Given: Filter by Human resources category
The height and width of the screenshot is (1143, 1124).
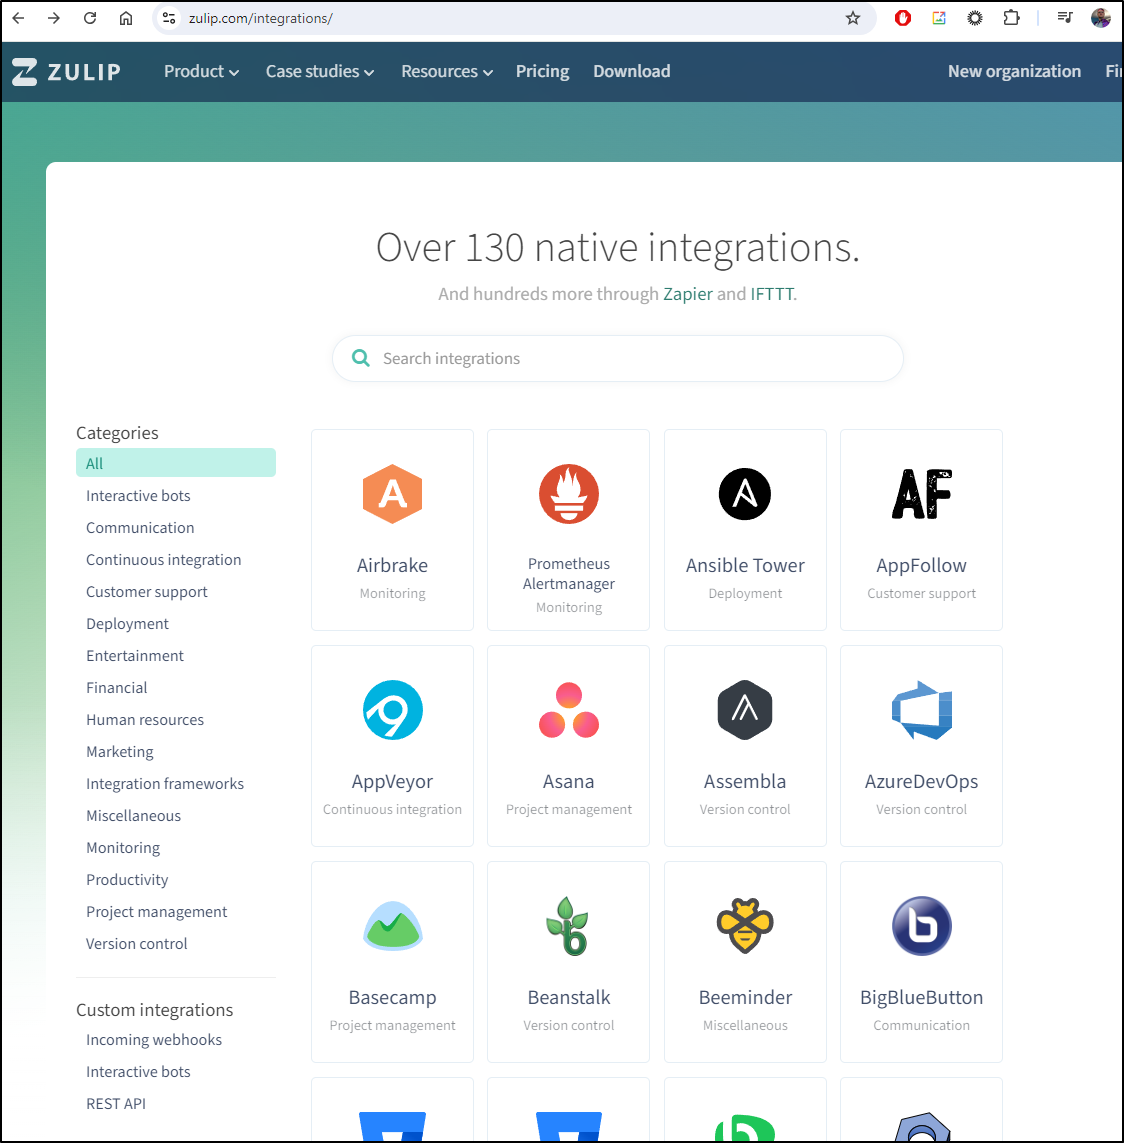Looking at the screenshot, I should (145, 720).
